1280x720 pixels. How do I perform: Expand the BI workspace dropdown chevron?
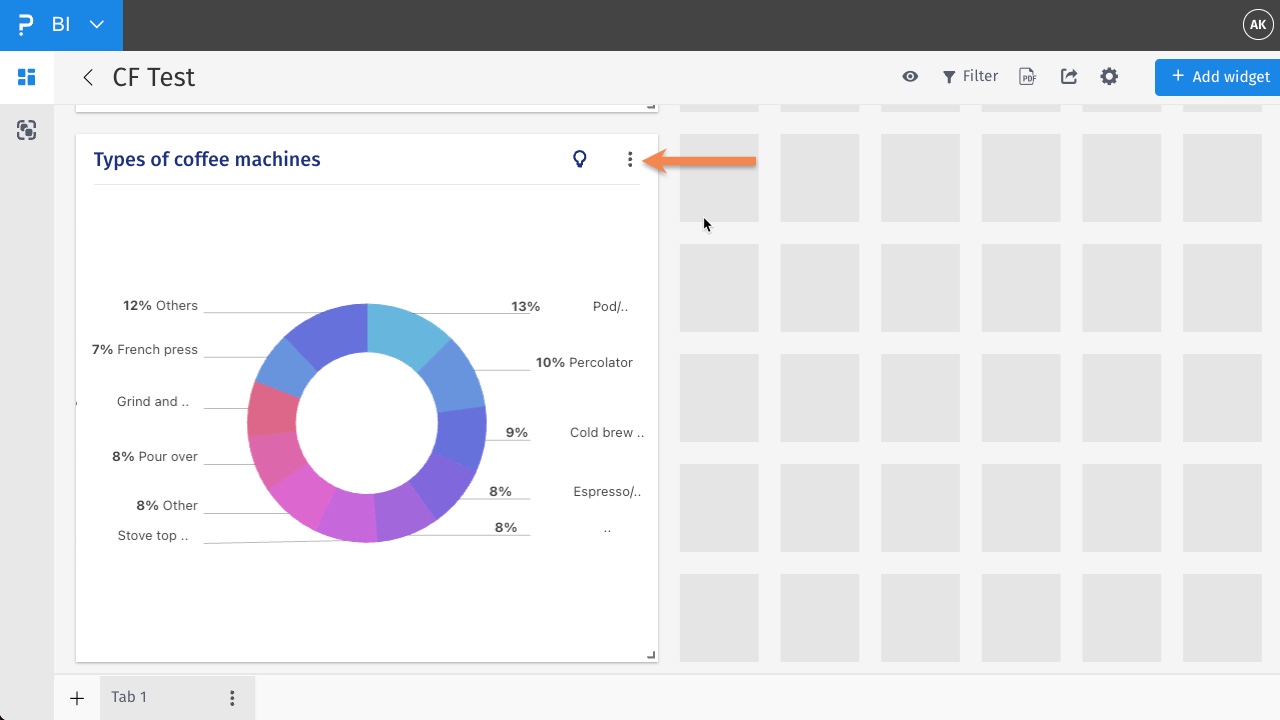[95, 24]
